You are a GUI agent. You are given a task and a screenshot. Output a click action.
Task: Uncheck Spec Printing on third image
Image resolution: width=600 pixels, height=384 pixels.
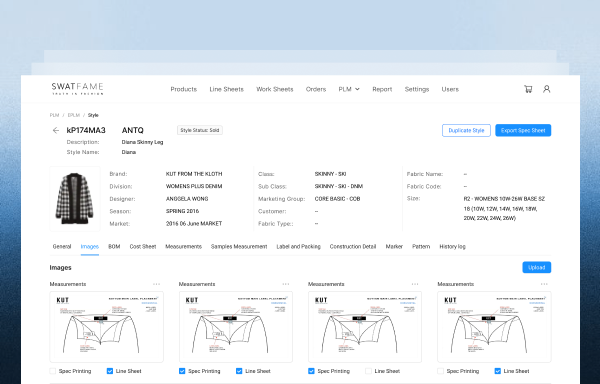pyautogui.click(x=311, y=371)
